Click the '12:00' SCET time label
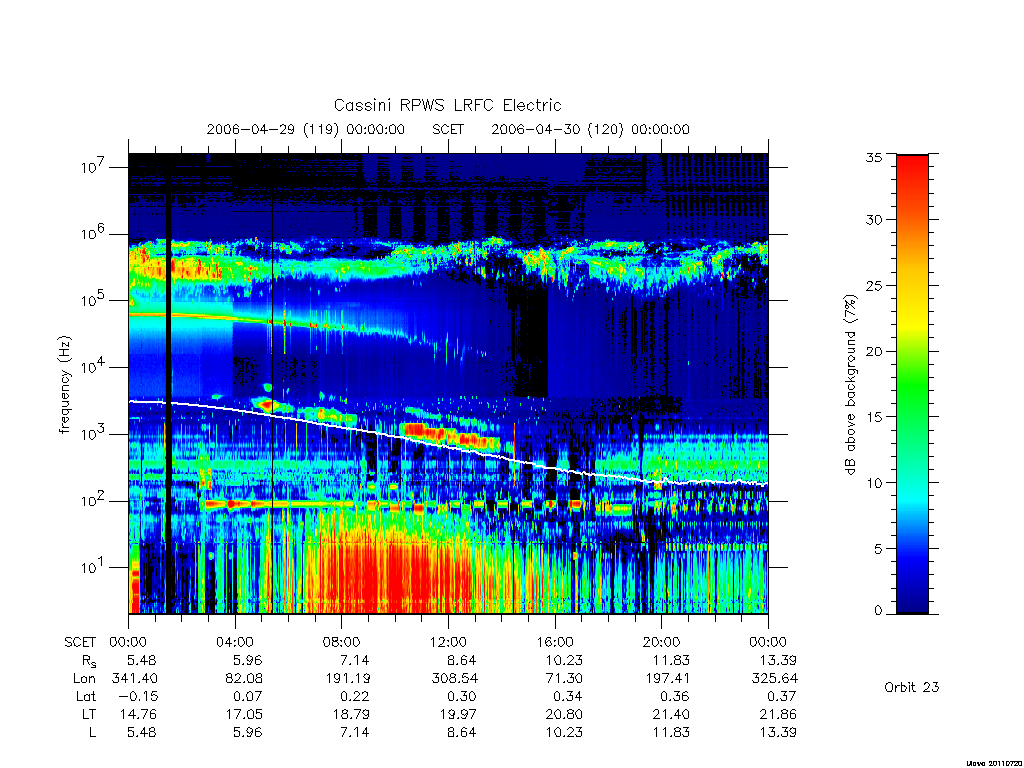This screenshot has height=768, width=1024. (448, 642)
